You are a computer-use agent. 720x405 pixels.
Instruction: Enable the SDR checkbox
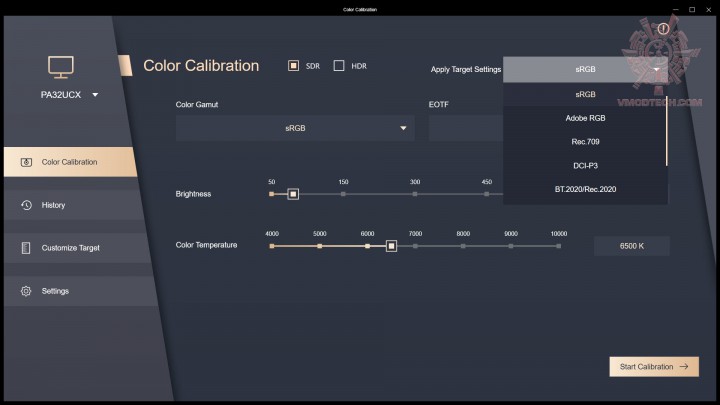tap(293, 66)
